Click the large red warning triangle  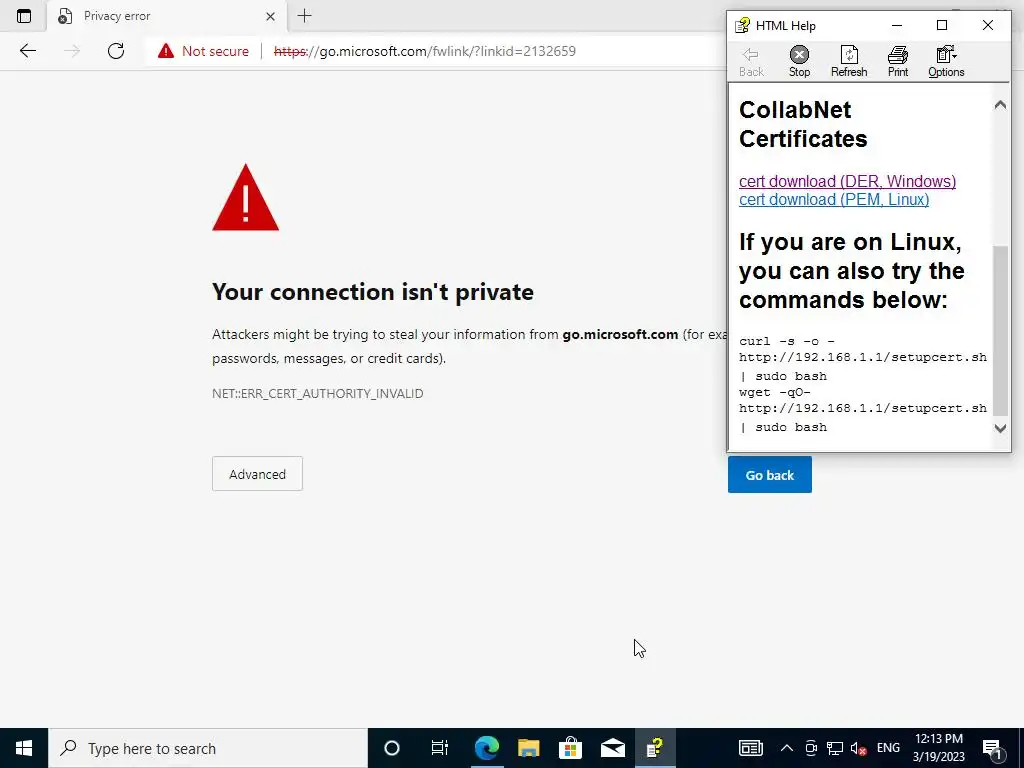coord(246,197)
